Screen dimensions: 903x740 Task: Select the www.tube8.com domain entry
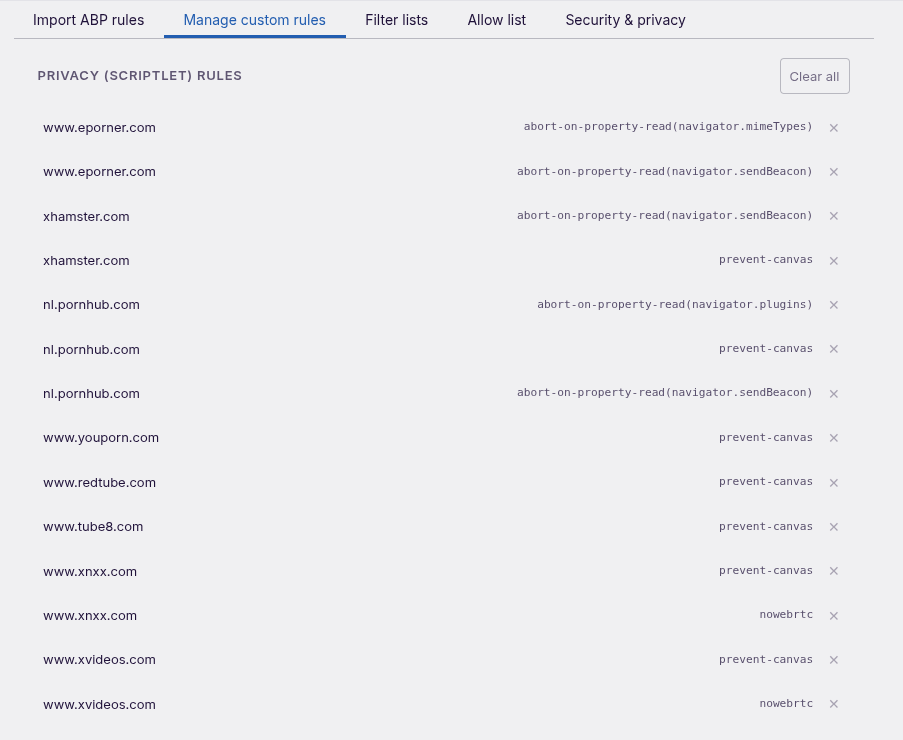(x=93, y=527)
